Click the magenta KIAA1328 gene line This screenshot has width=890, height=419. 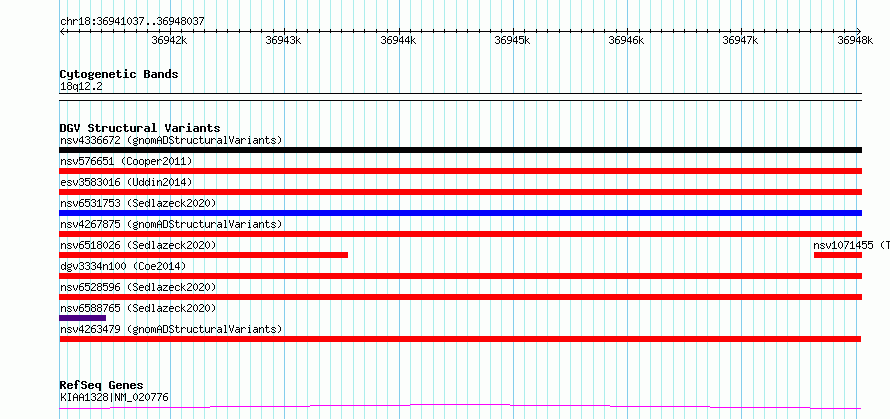pos(460,406)
